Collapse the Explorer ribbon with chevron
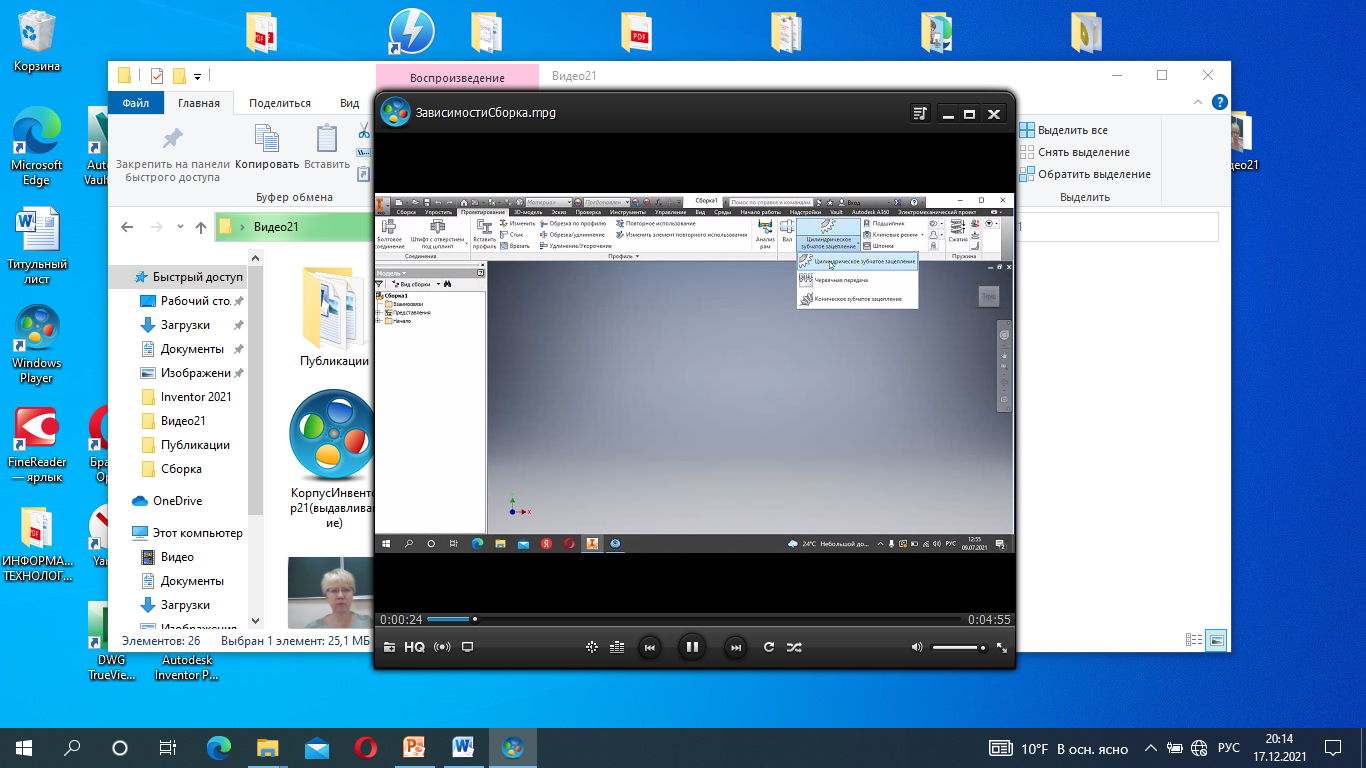Screen dimensions: 1366x768 pyautogui.click(x=1200, y=103)
